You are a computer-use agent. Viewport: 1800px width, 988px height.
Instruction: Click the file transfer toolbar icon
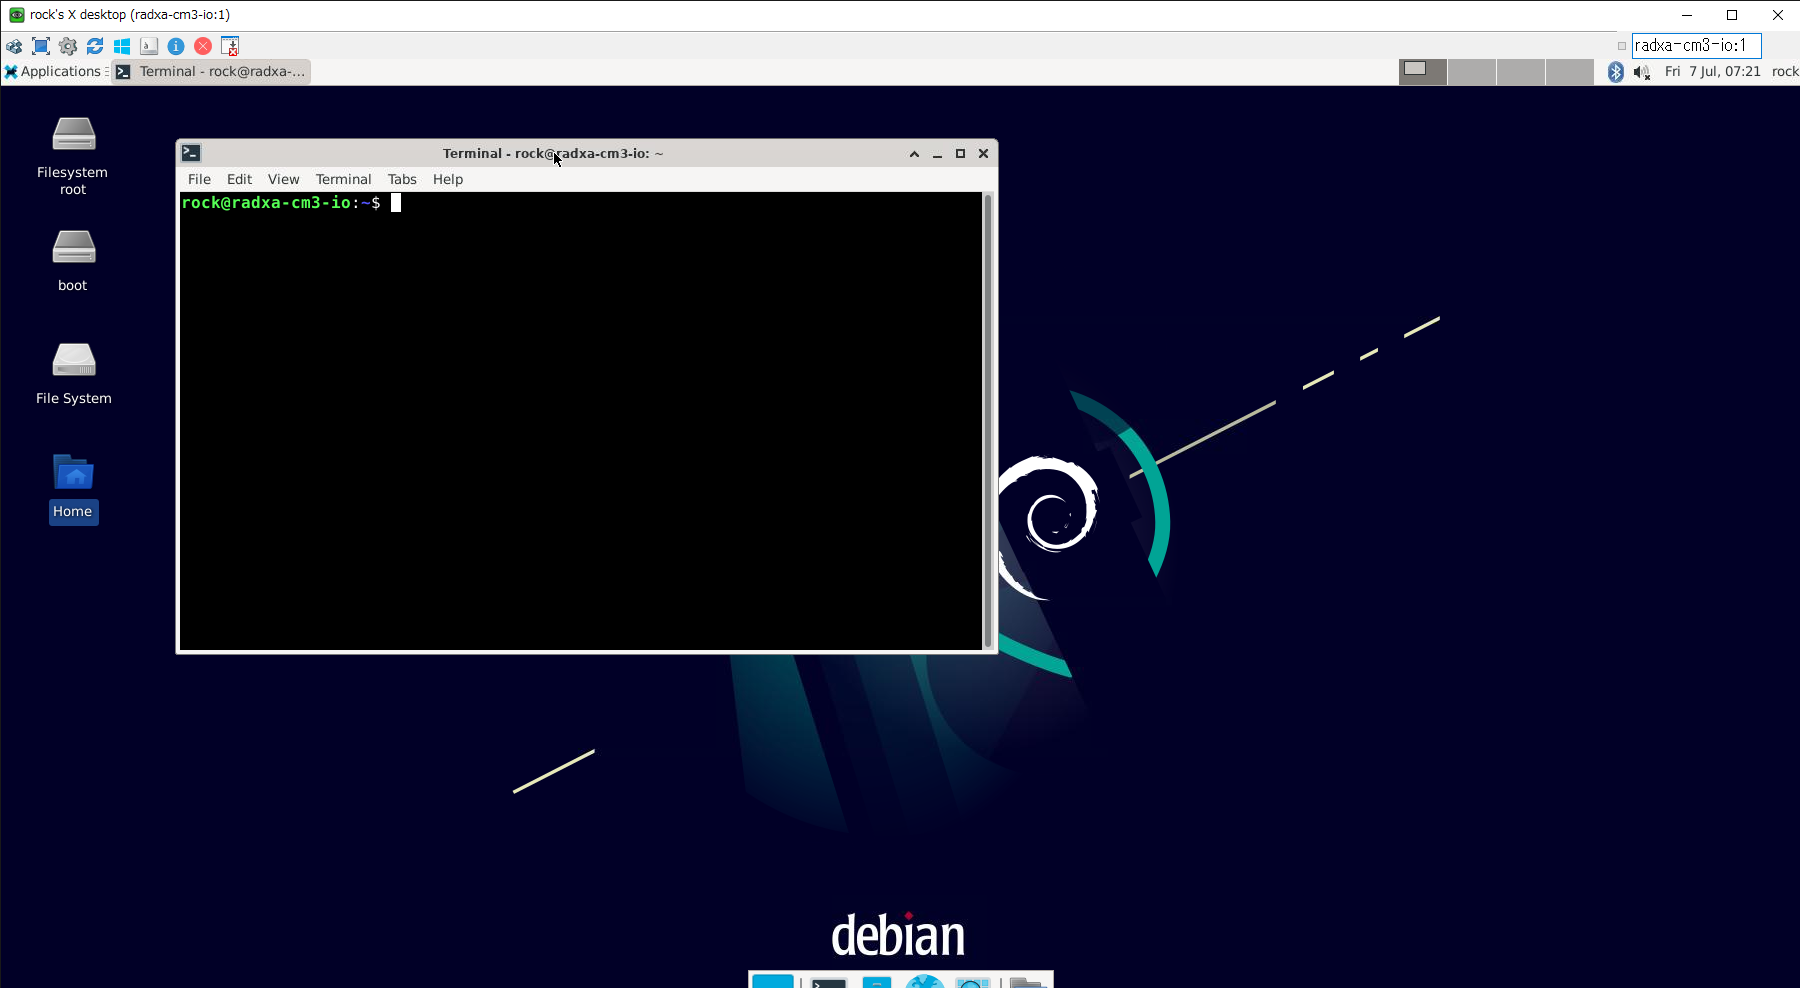[x=230, y=46]
